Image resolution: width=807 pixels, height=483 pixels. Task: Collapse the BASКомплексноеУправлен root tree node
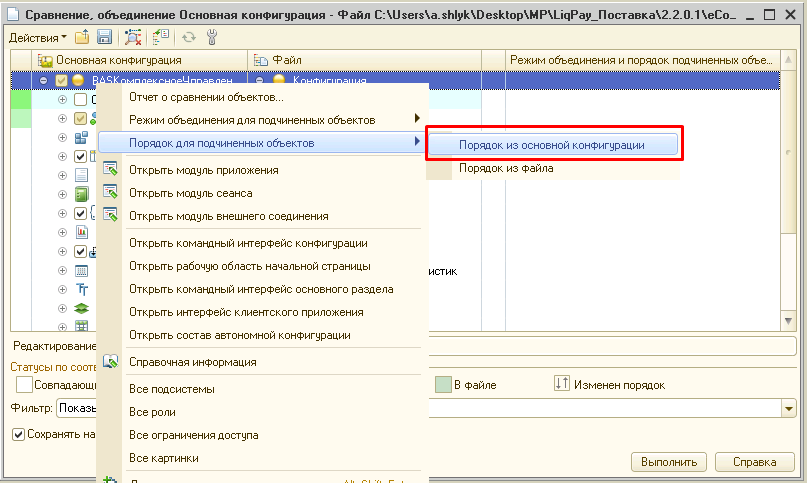44,80
